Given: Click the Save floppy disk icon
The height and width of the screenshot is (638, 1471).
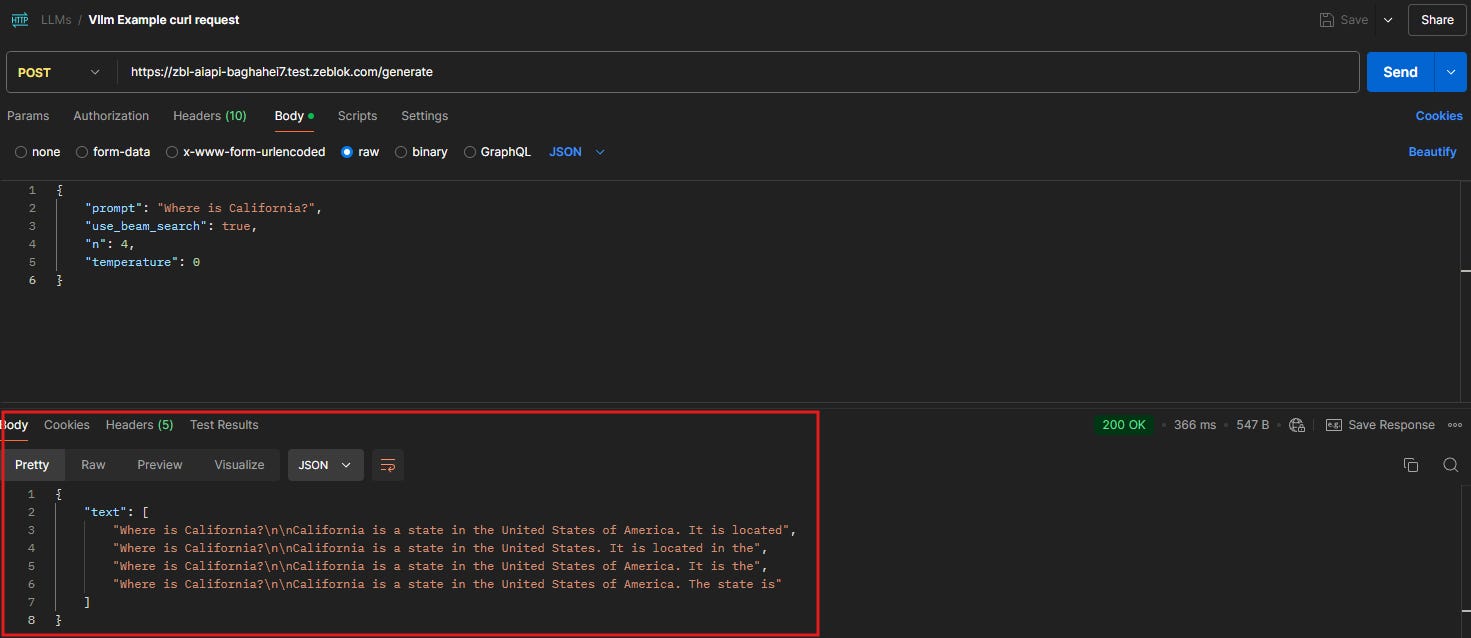Looking at the screenshot, I should [1327, 20].
